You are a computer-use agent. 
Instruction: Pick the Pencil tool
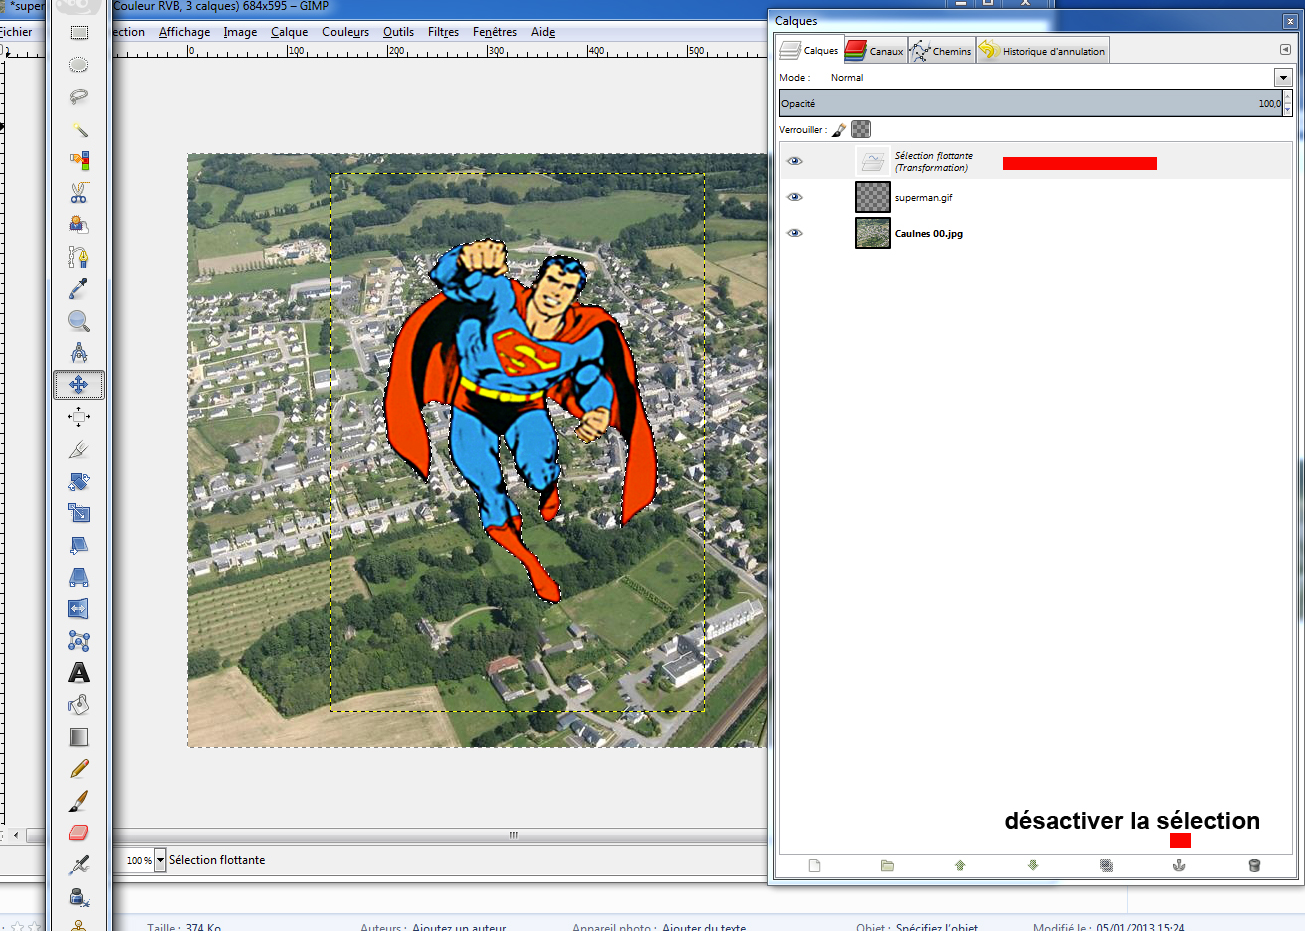[x=79, y=769]
